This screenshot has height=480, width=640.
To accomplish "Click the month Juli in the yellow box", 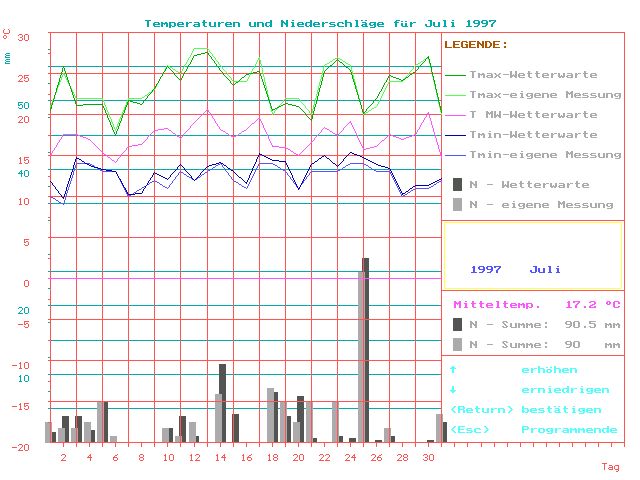I will coord(545,269).
